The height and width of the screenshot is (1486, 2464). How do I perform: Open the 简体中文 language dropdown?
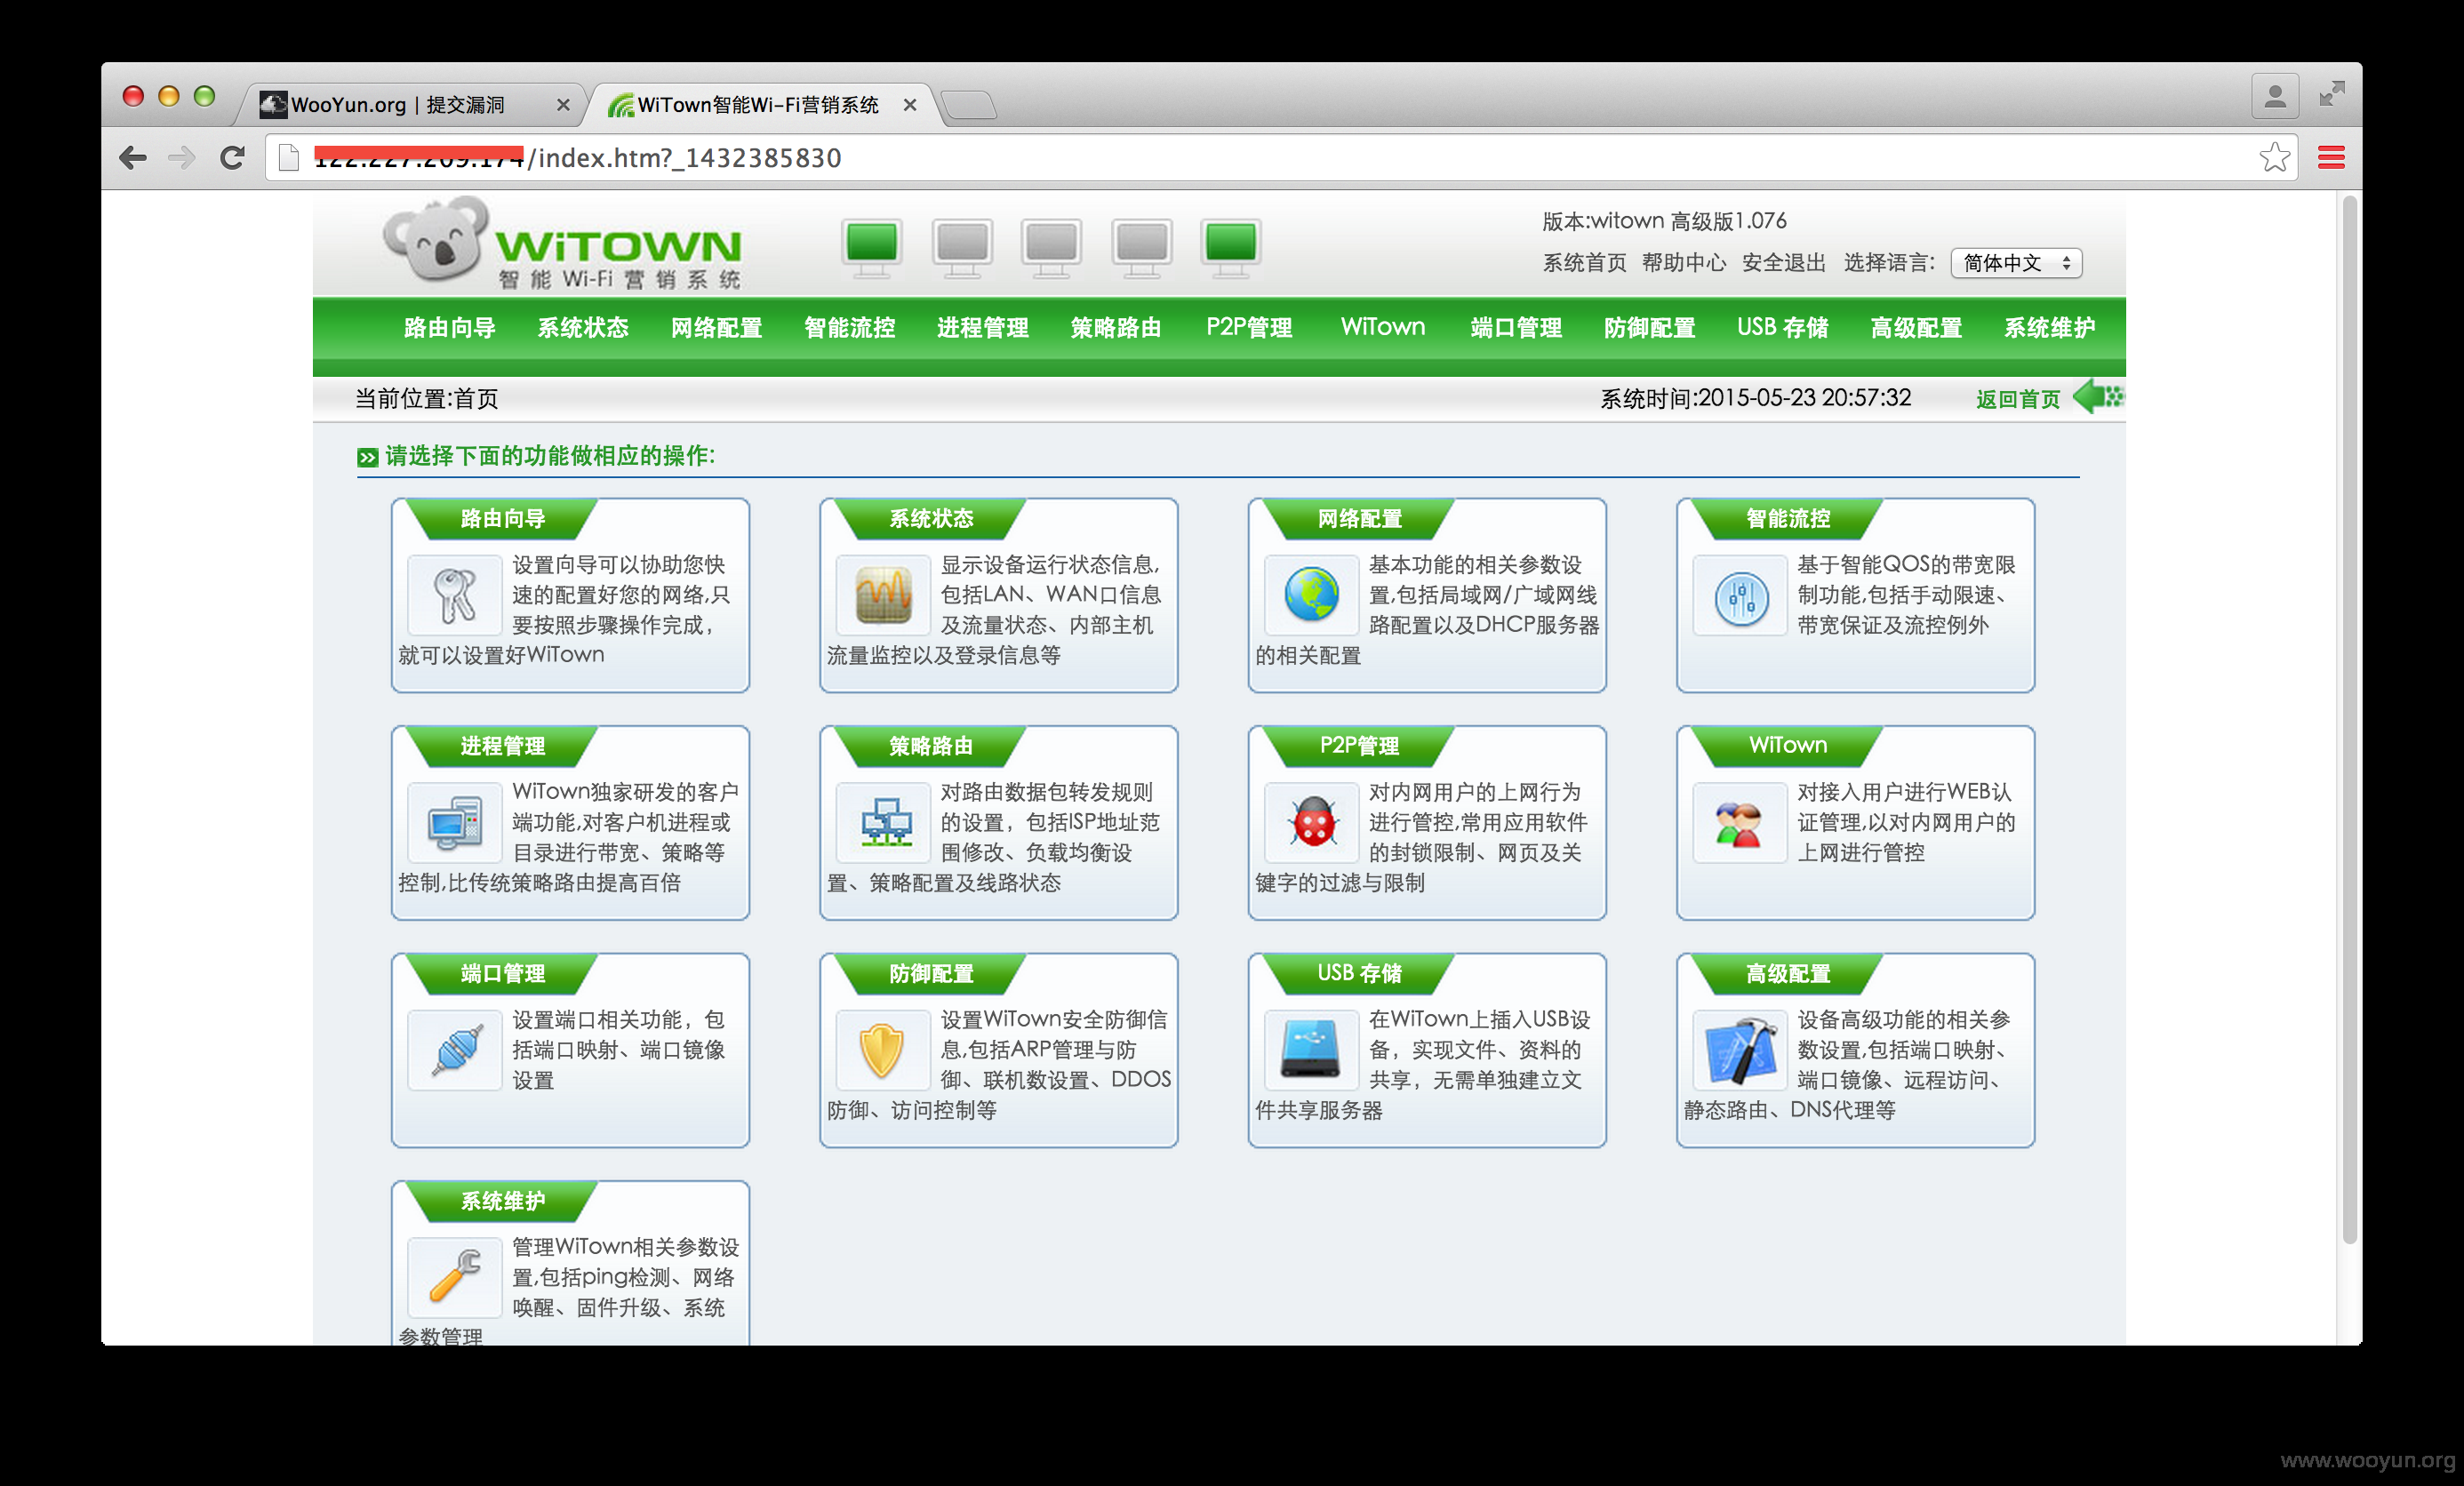(2016, 263)
